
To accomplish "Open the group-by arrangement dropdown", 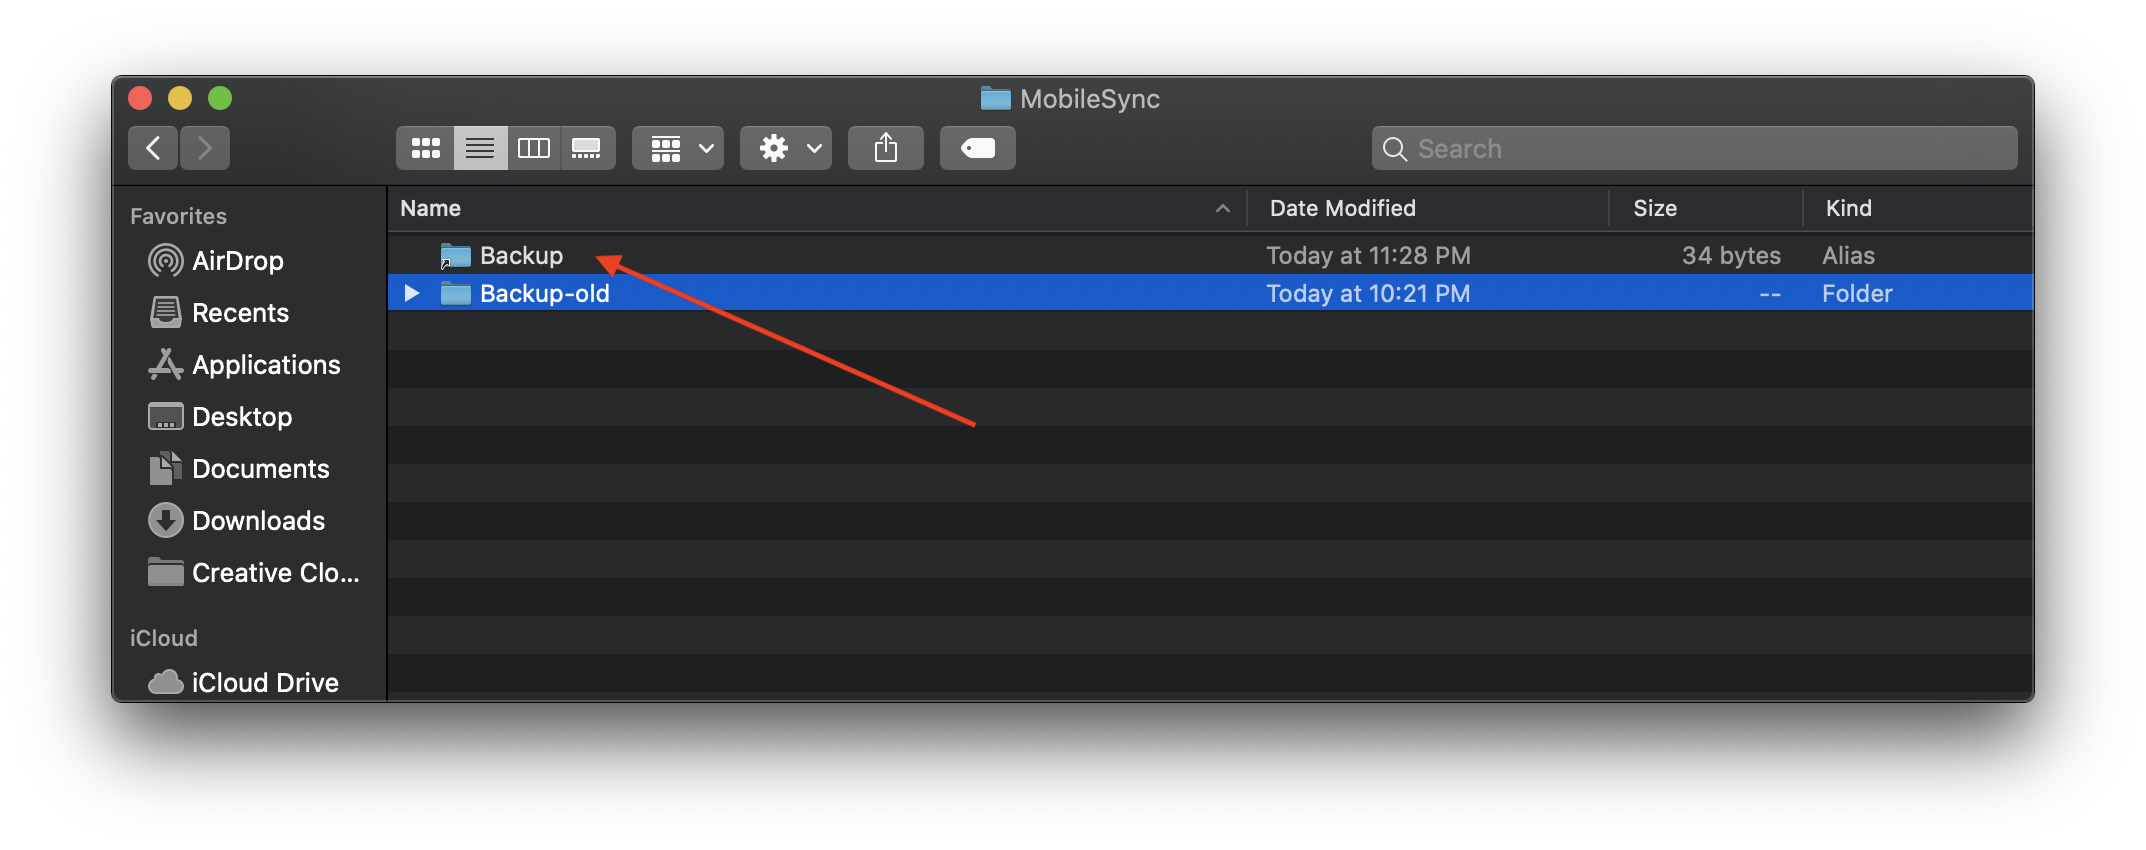I will [x=678, y=148].
